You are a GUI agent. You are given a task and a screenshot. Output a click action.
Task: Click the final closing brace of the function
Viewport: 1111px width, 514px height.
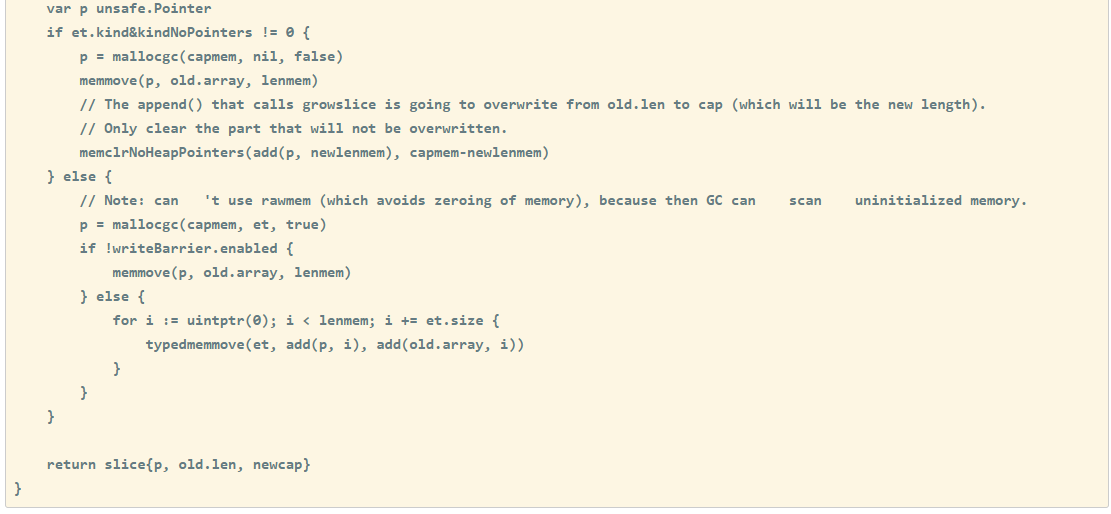pos(18,488)
